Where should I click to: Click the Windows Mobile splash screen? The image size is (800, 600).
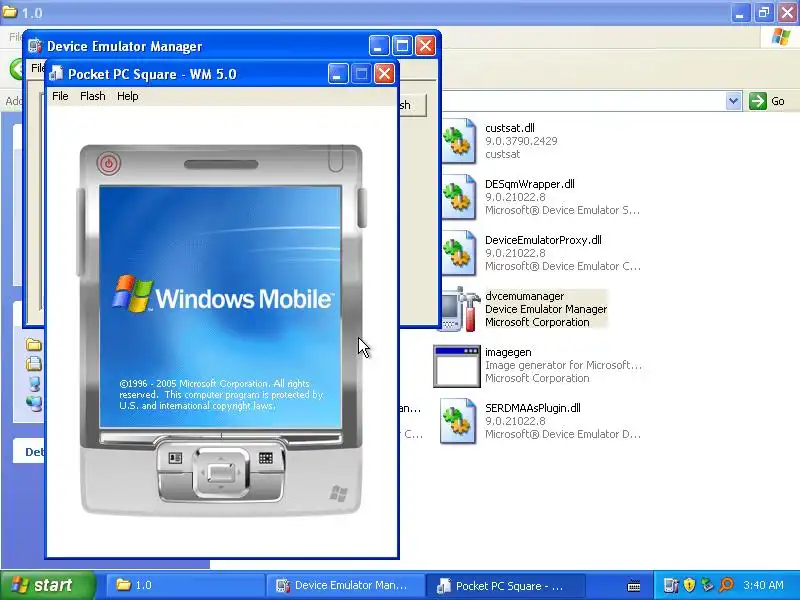[220, 306]
